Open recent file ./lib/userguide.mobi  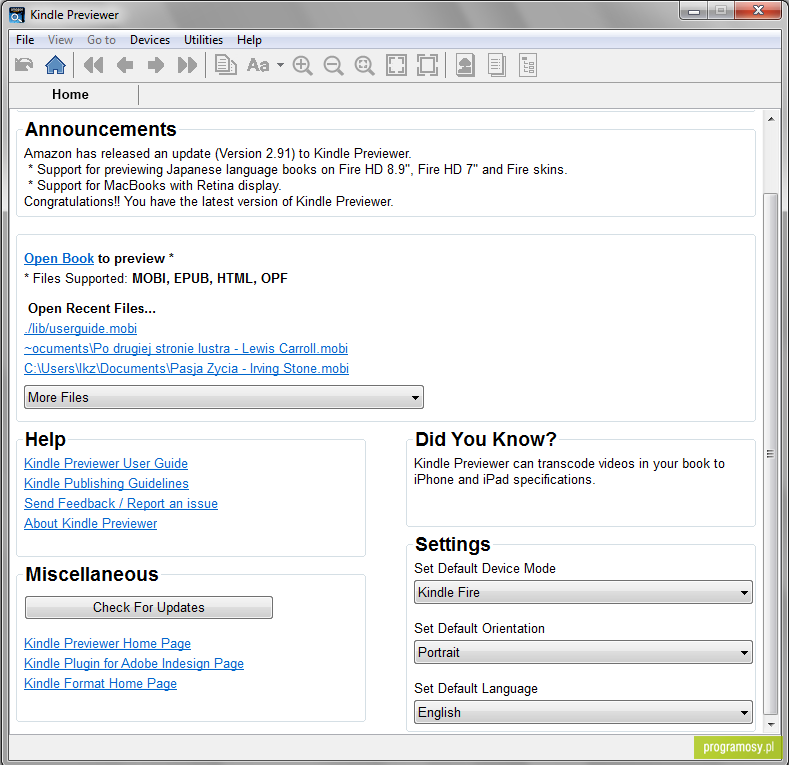coord(81,329)
